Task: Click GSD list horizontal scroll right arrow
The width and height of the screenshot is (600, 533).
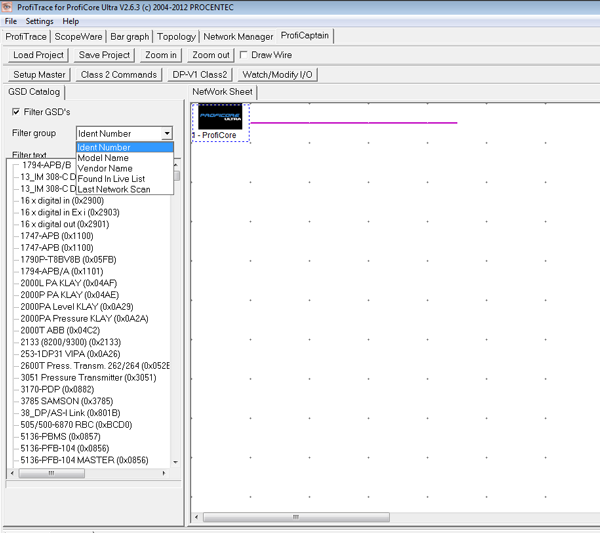Action: [x=164, y=473]
